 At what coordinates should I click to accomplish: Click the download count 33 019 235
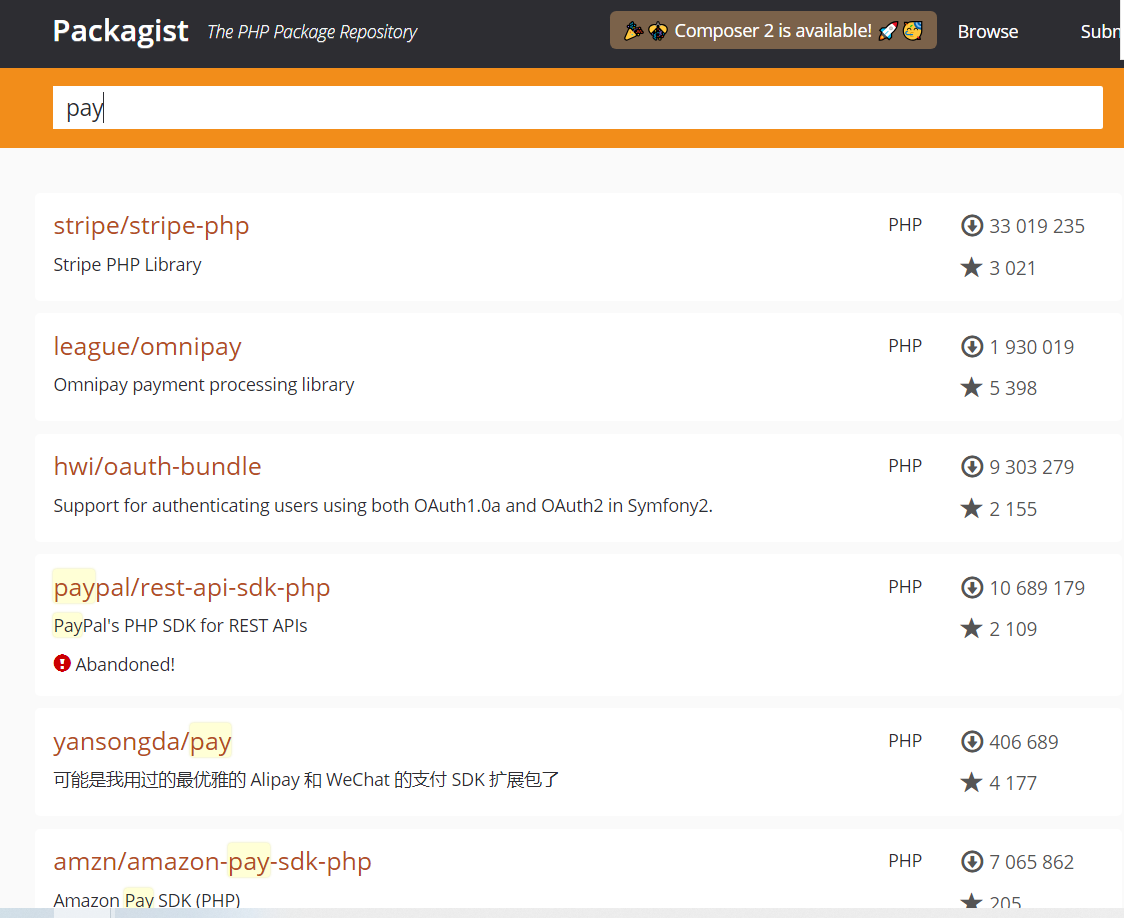coord(1037,226)
